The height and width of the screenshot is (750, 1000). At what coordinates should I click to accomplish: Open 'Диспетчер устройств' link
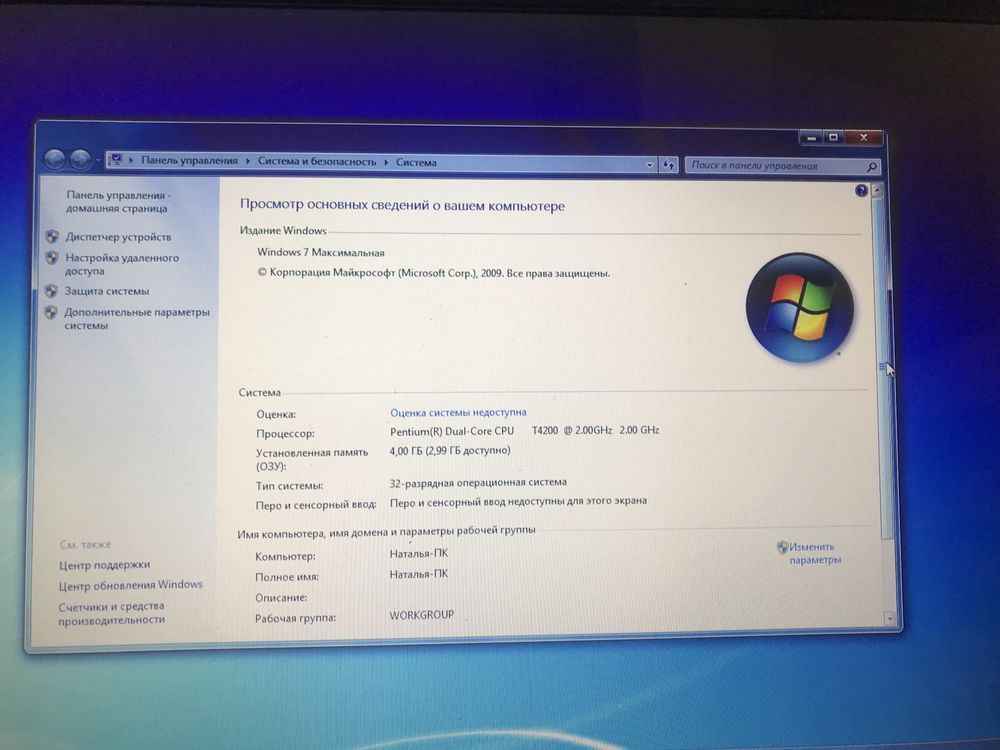[x=118, y=237]
